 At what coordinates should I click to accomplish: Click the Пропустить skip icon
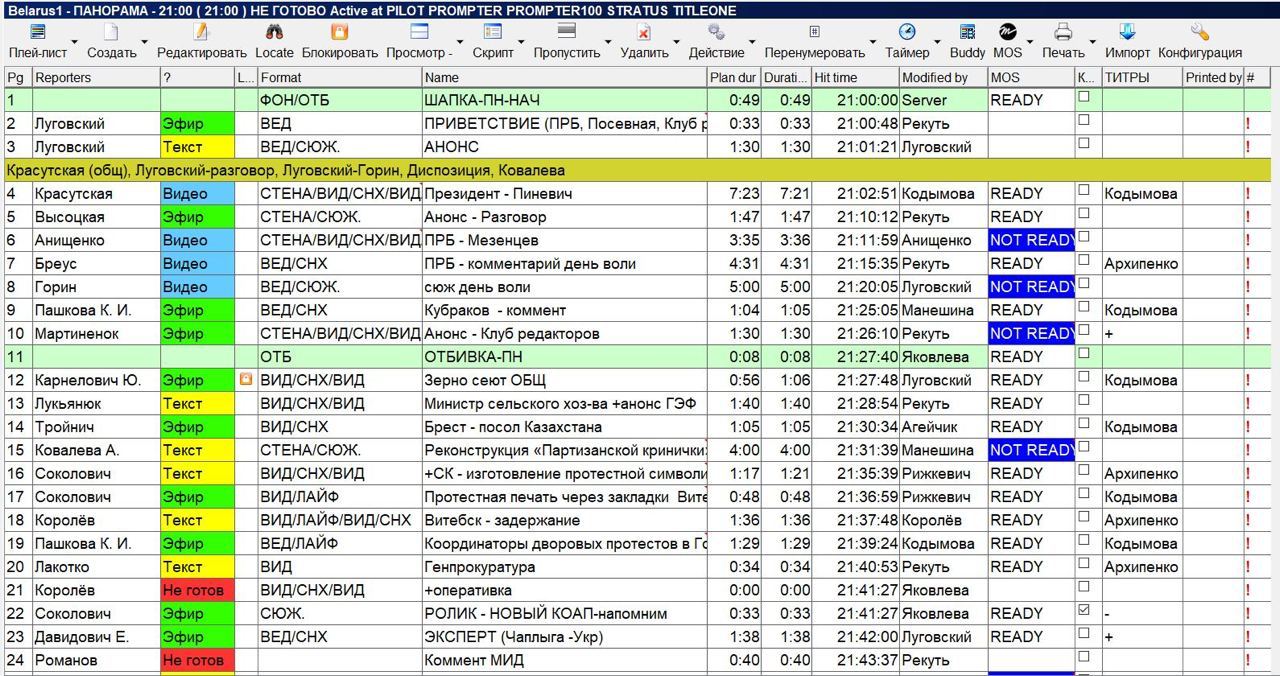coord(566,33)
